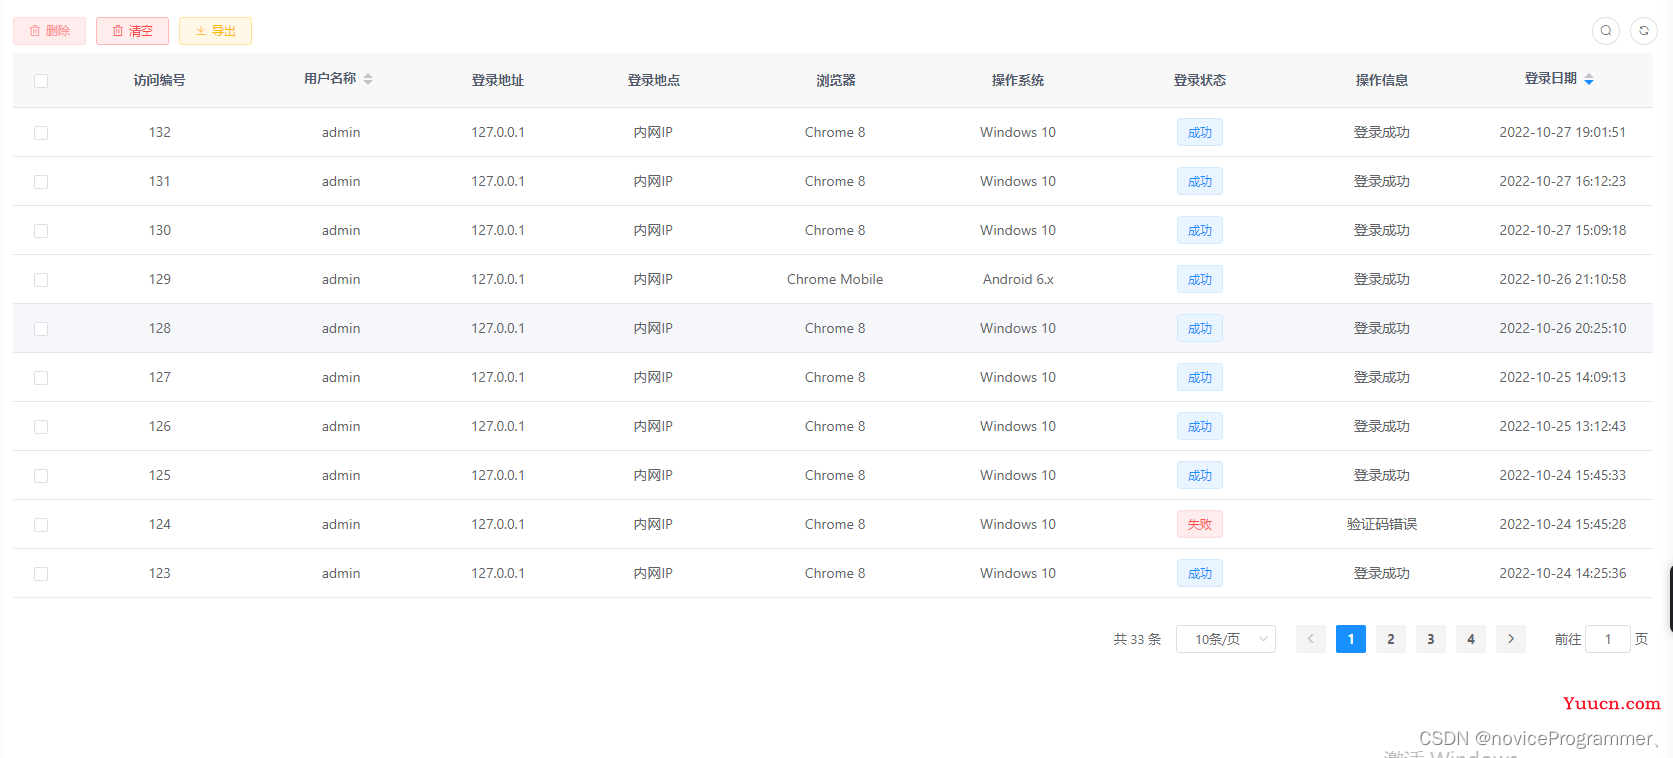Click the date 2022-10-26 21:10:58
1673x758 pixels.
point(1563,279)
